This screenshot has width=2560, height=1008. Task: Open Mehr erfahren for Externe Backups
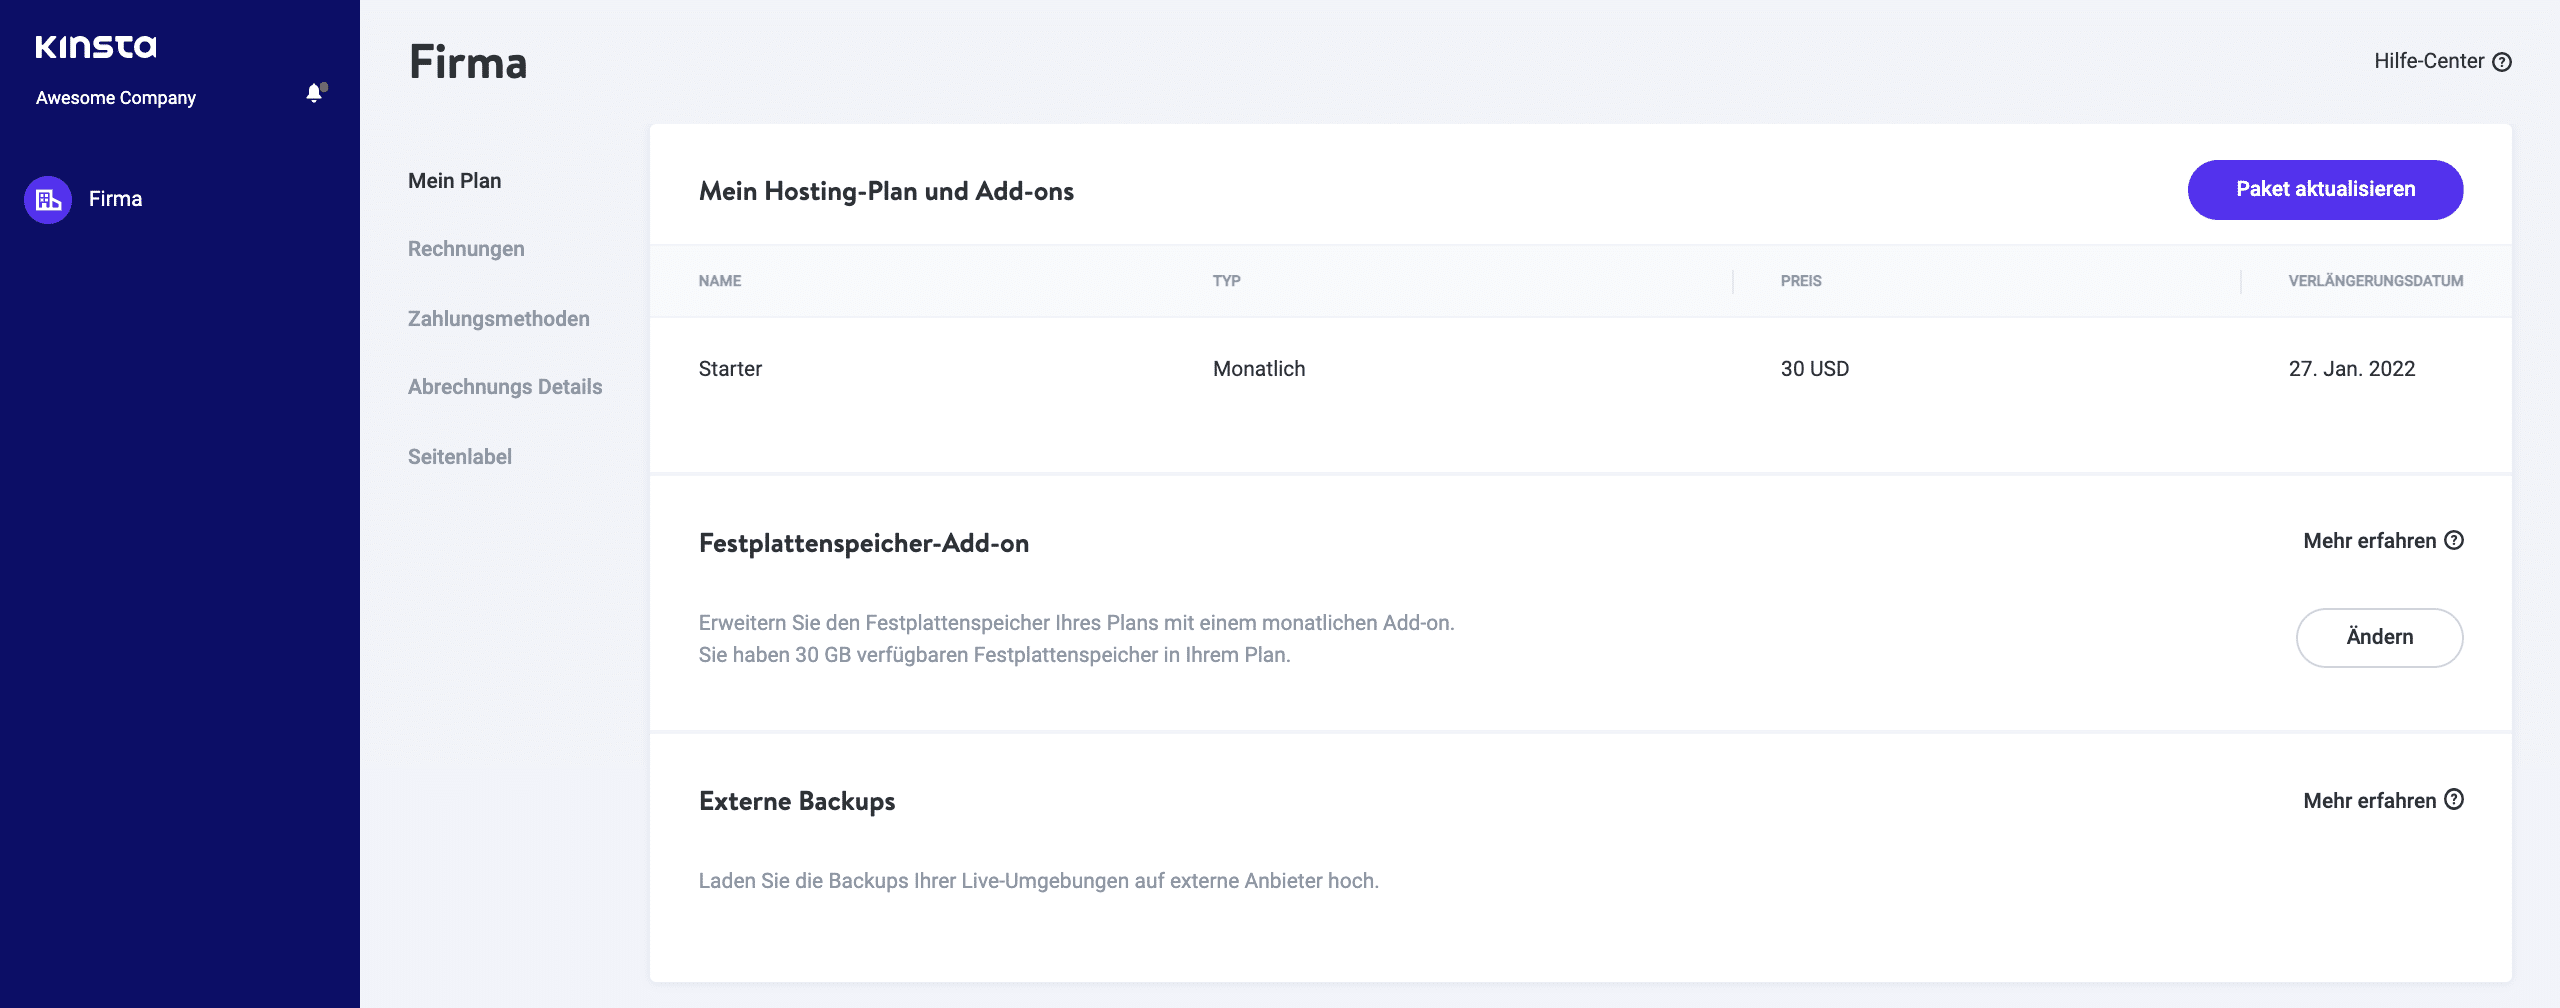(x=2371, y=799)
